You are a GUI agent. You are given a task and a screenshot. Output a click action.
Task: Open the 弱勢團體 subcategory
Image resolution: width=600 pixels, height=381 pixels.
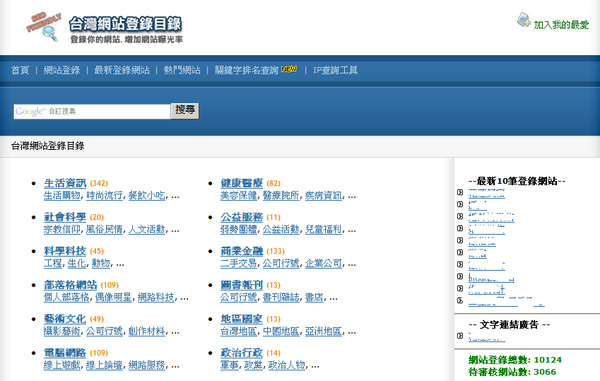(238, 230)
